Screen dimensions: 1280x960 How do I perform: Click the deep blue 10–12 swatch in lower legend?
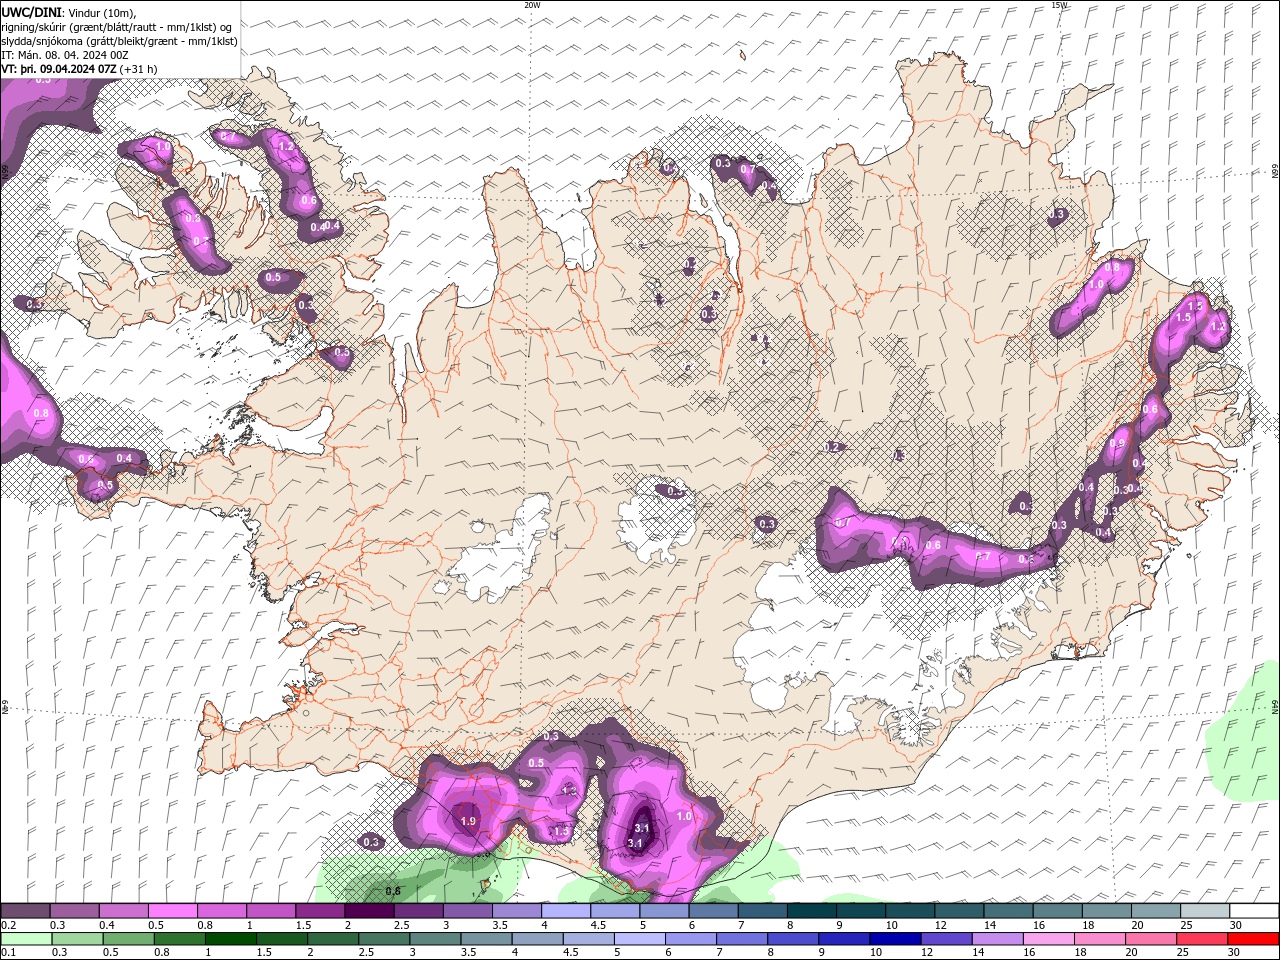point(895,939)
